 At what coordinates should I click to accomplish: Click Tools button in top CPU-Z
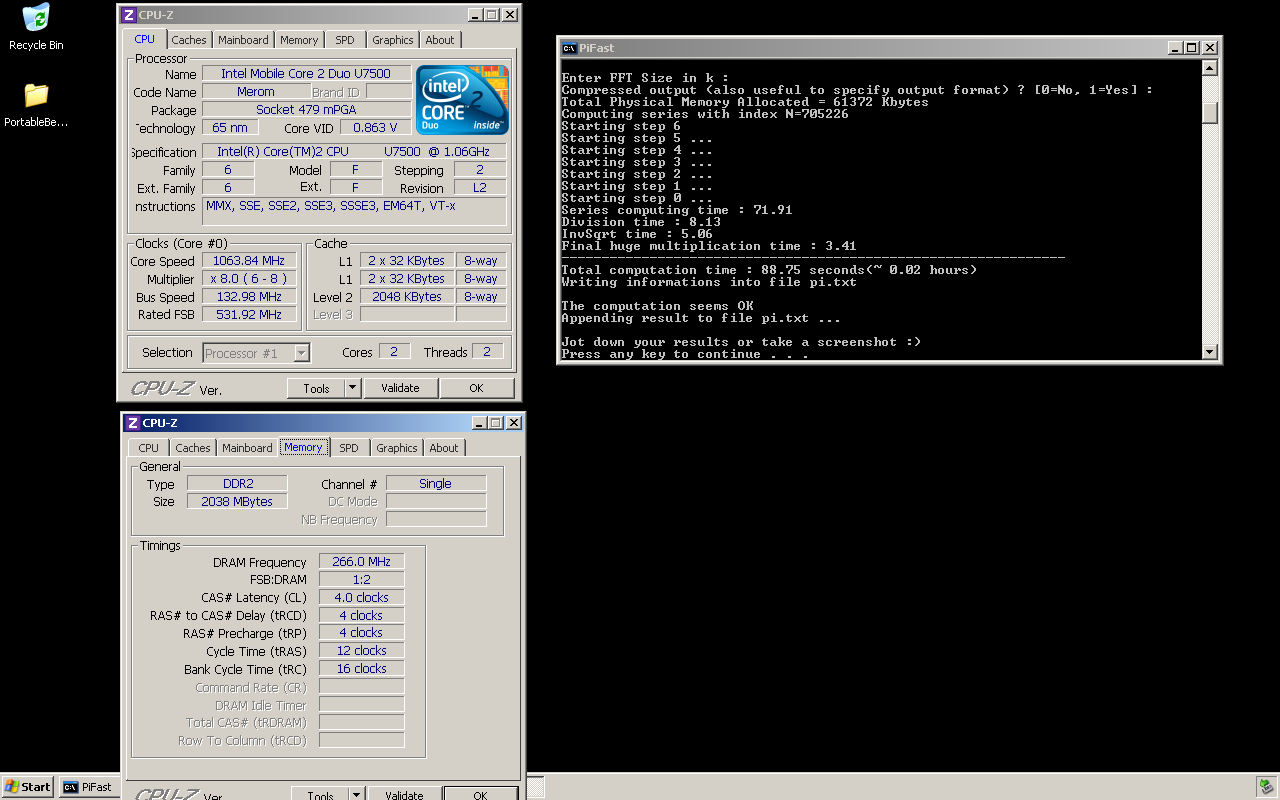click(316, 388)
